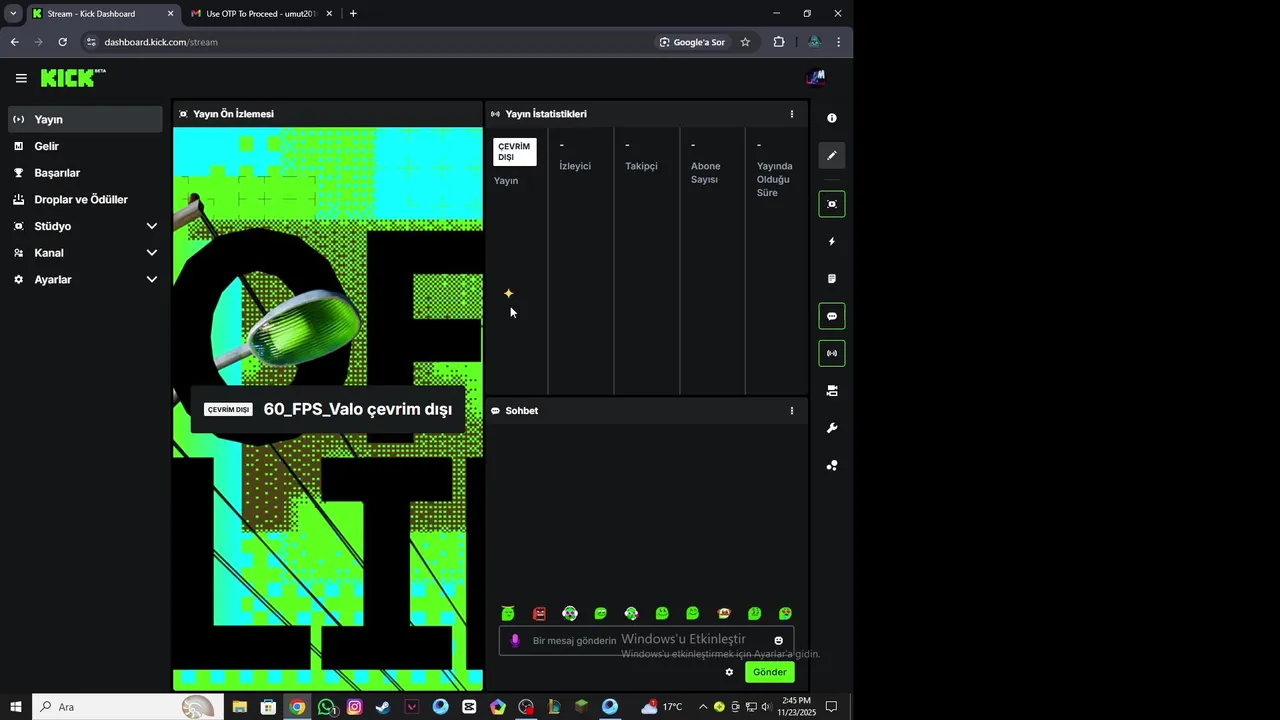Click the Gönder button
Screen dimensions: 1280x720
[x=770, y=672]
